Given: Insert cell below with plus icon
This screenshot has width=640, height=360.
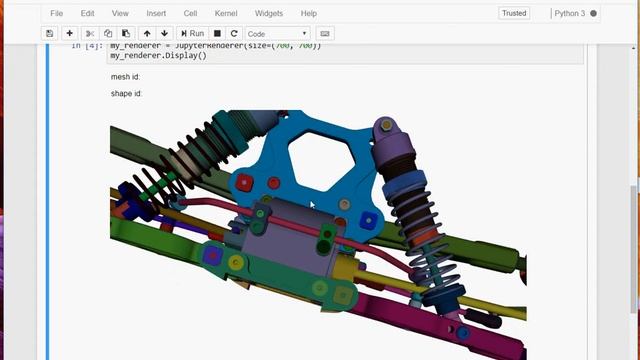Looking at the screenshot, I should point(69,33).
